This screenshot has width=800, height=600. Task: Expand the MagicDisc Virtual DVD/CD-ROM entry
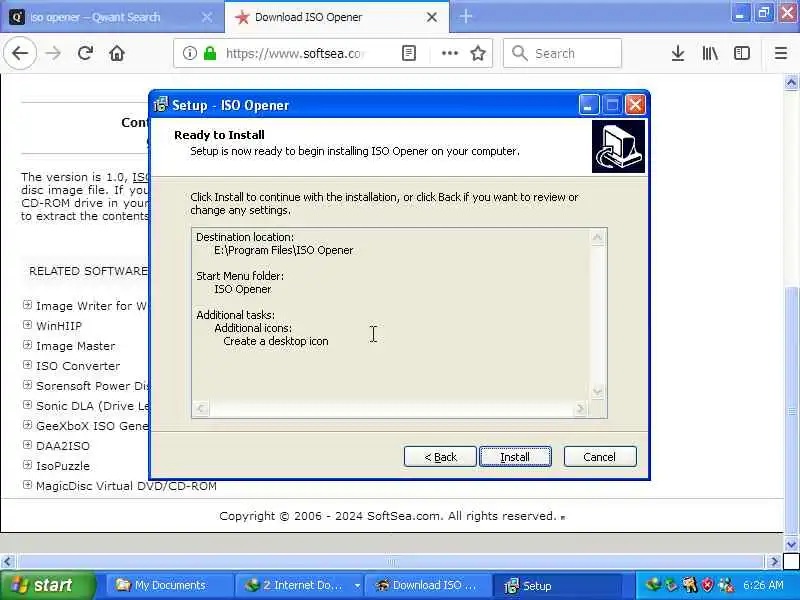point(28,485)
